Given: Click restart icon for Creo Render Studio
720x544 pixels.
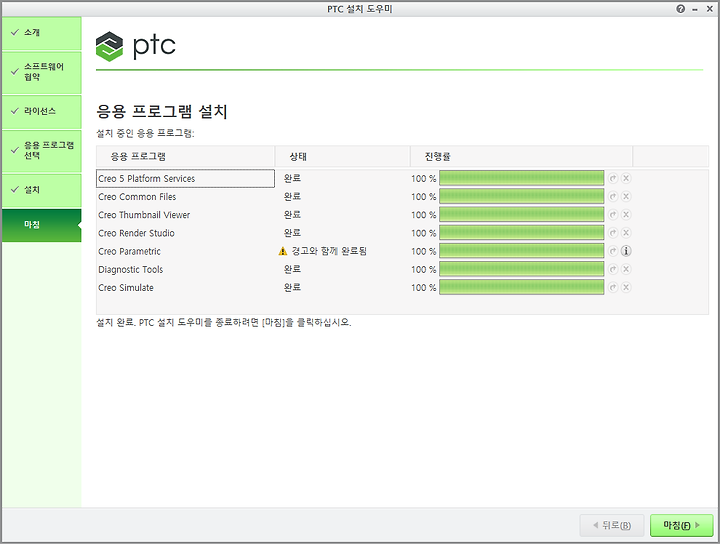Looking at the screenshot, I should [x=613, y=233].
